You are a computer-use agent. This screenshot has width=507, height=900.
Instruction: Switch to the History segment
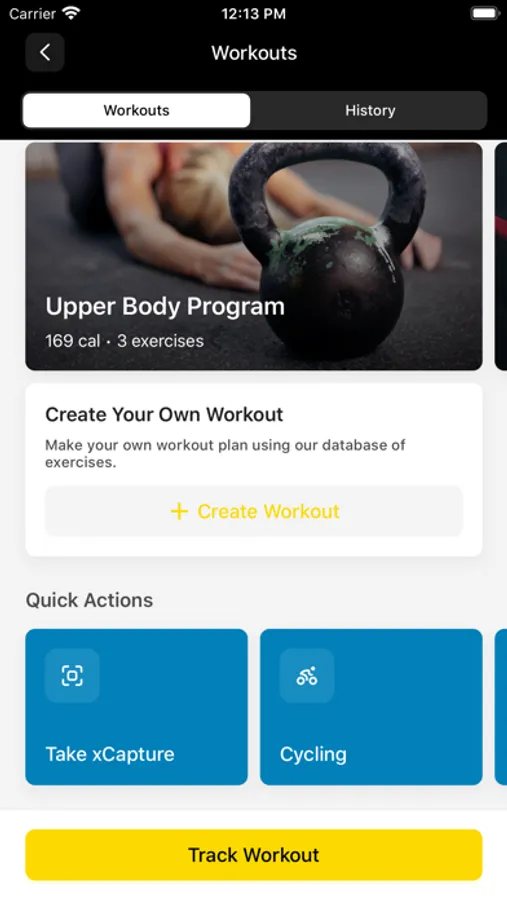coord(370,110)
